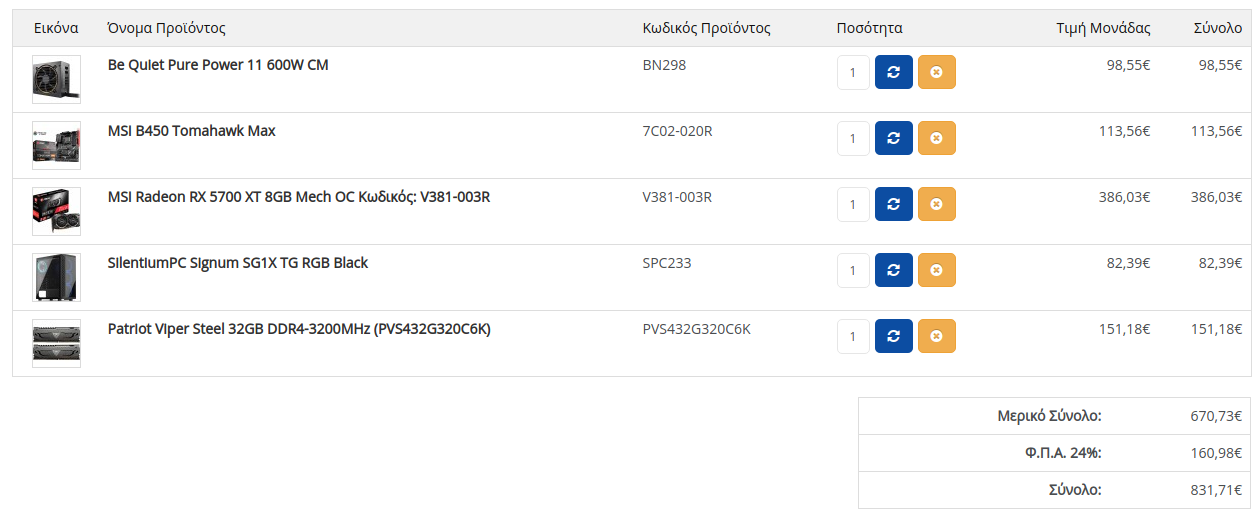Click quantity field for Be Quiet power supply

click(x=853, y=72)
